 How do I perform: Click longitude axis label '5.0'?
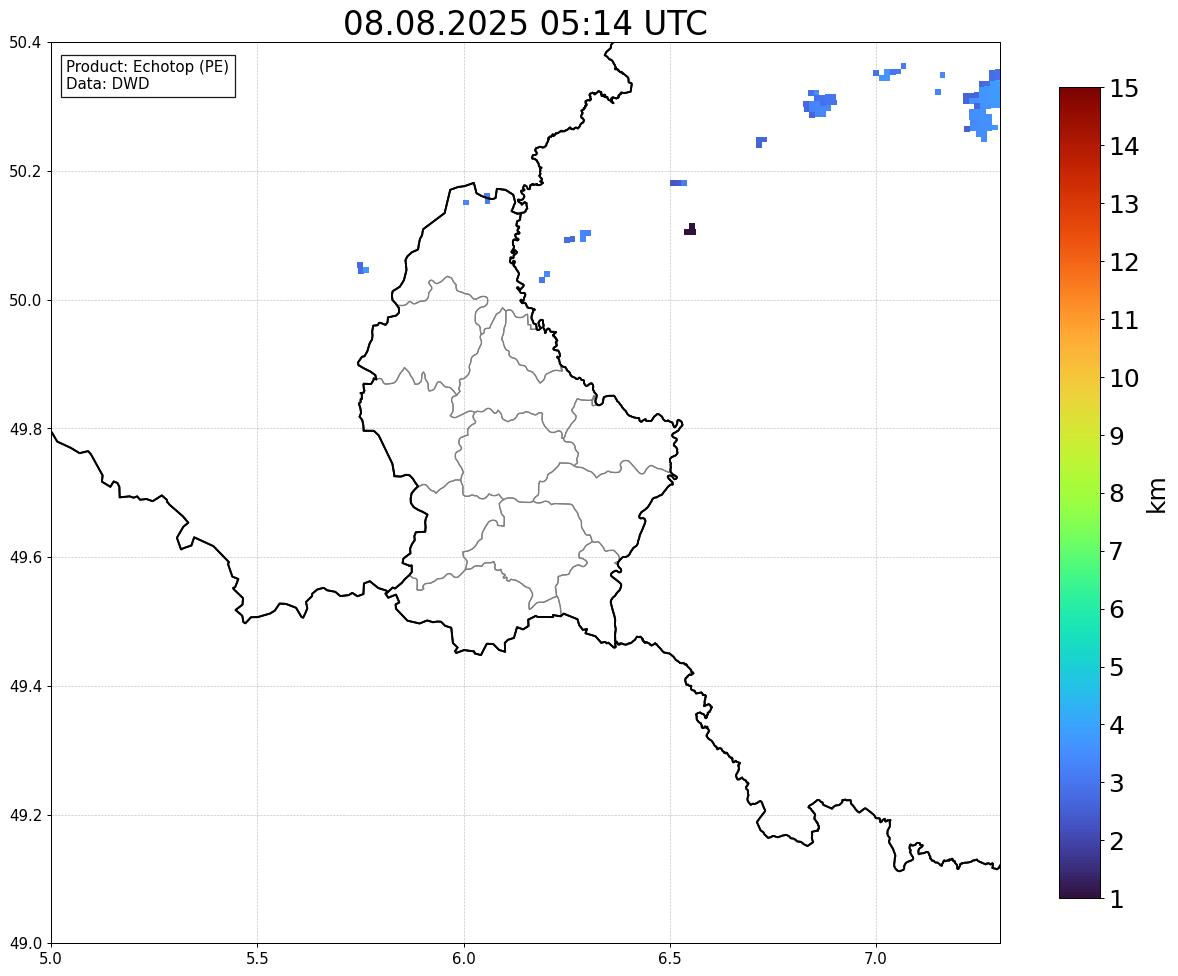click(x=51, y=959)
